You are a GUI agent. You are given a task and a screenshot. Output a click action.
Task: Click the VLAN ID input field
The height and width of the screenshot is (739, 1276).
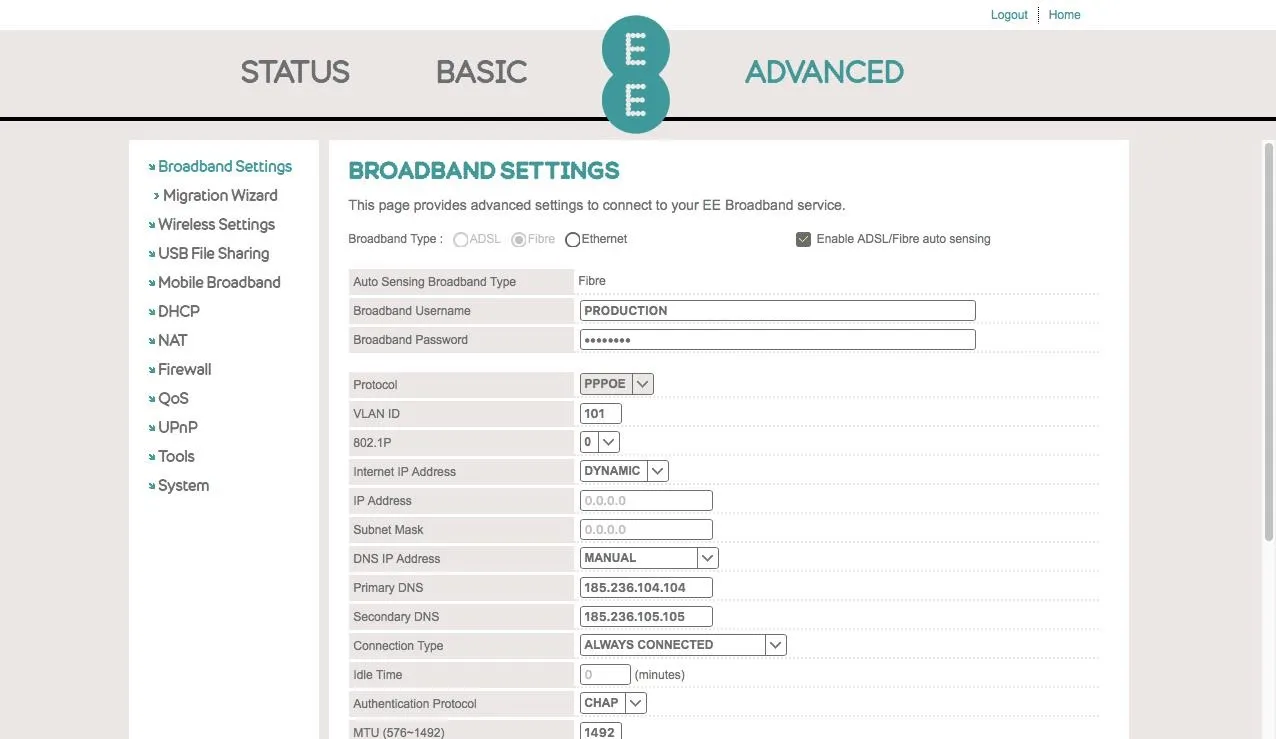point(601,413)
